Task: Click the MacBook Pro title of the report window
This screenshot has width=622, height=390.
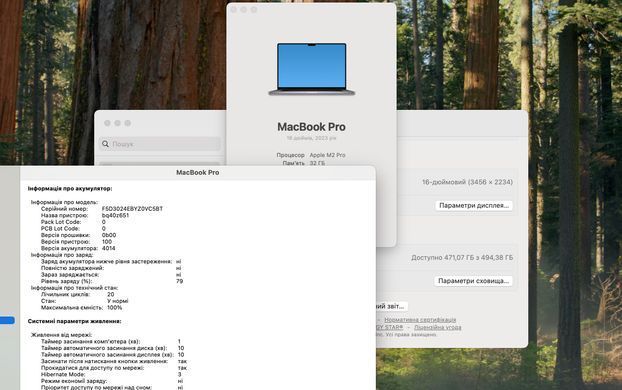Action: click(x=198, y=173)
